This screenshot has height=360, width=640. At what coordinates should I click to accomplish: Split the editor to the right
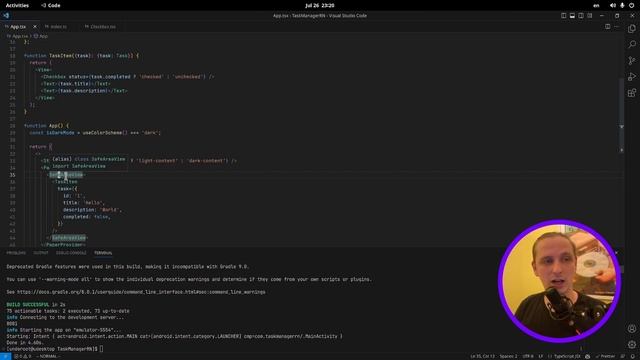point(608,27)
